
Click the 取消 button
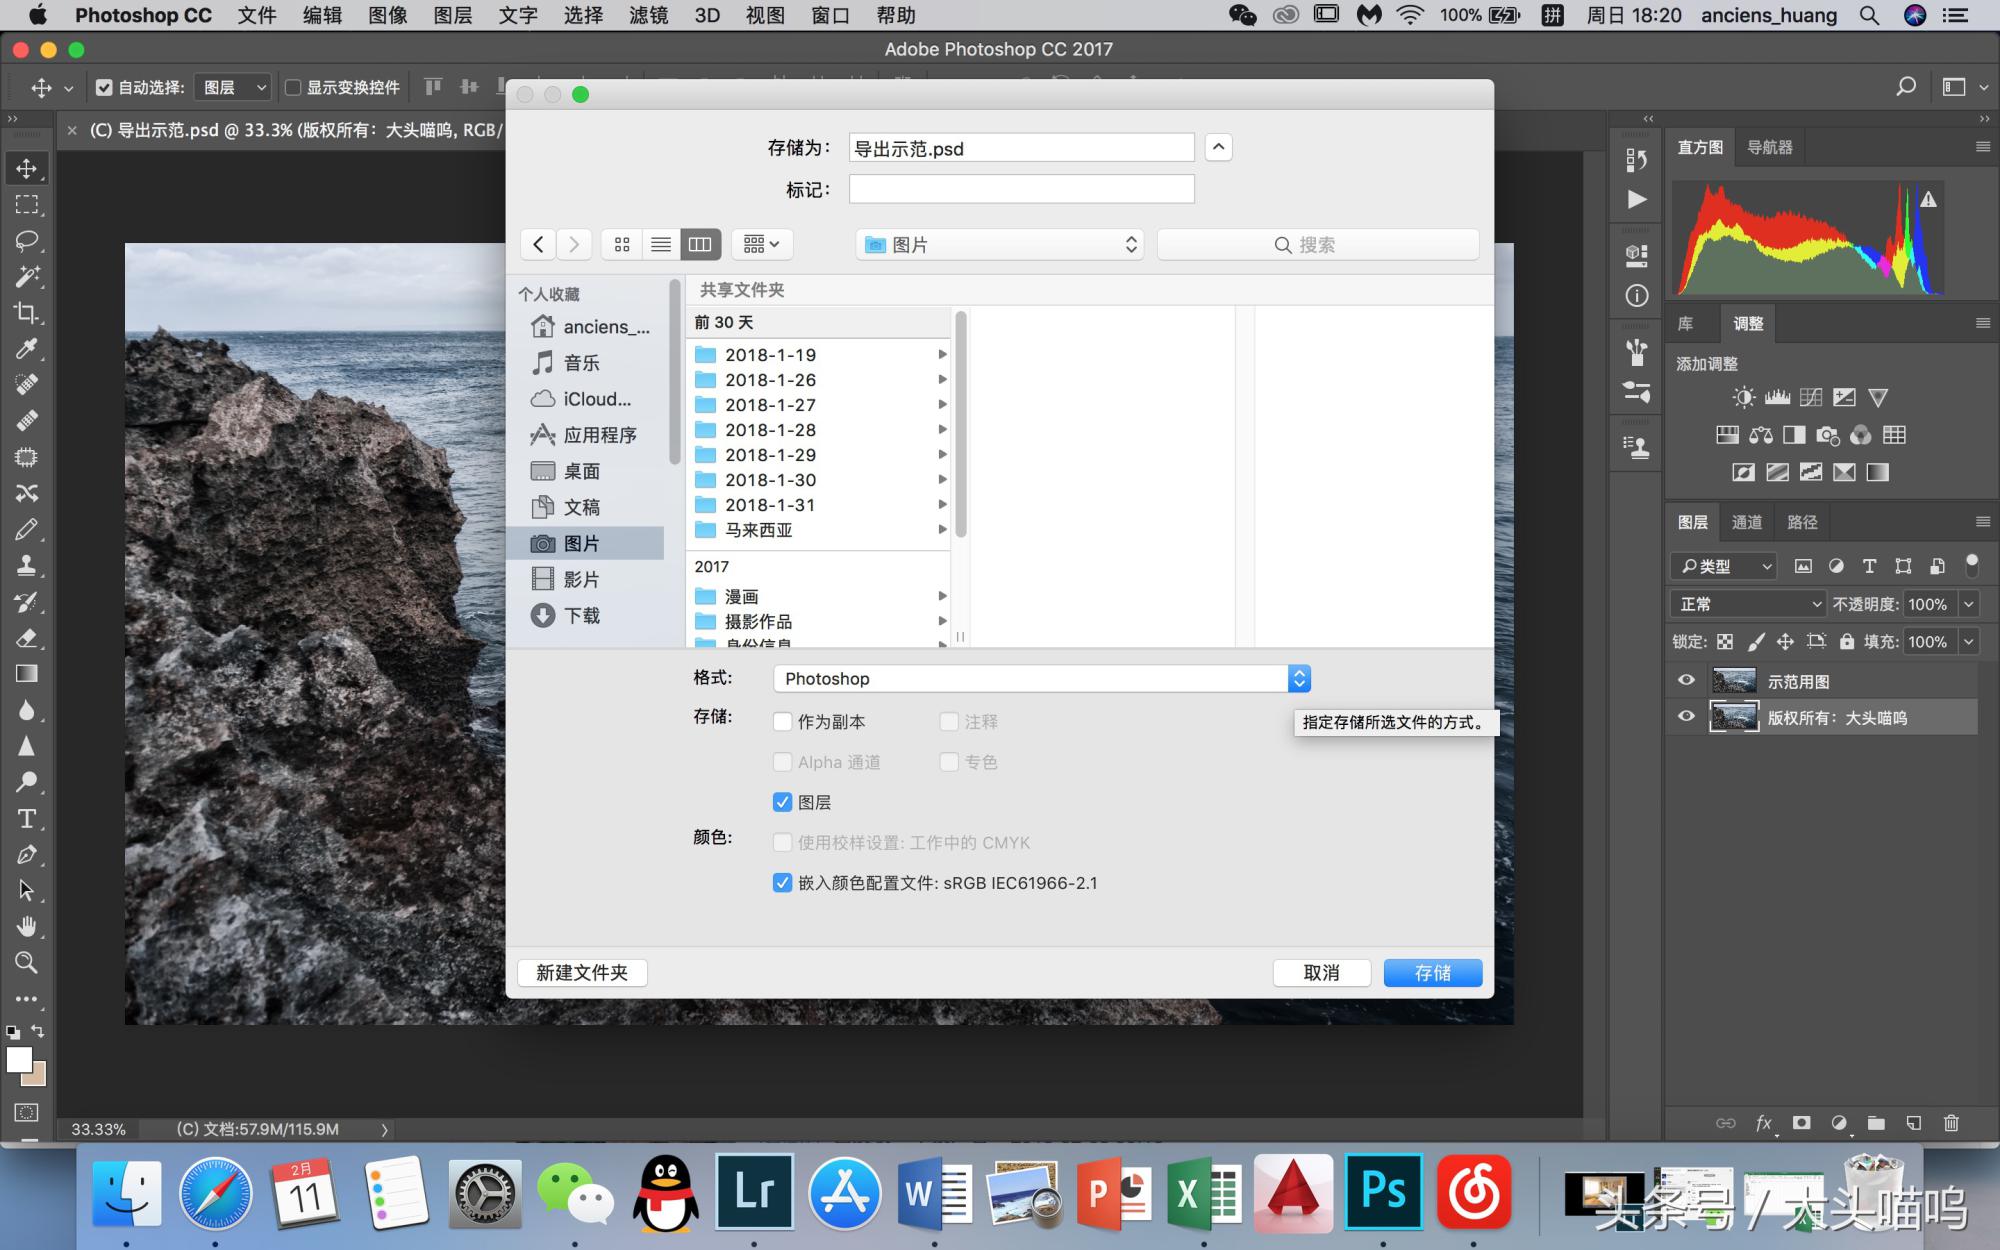(x=1321, y=972)
